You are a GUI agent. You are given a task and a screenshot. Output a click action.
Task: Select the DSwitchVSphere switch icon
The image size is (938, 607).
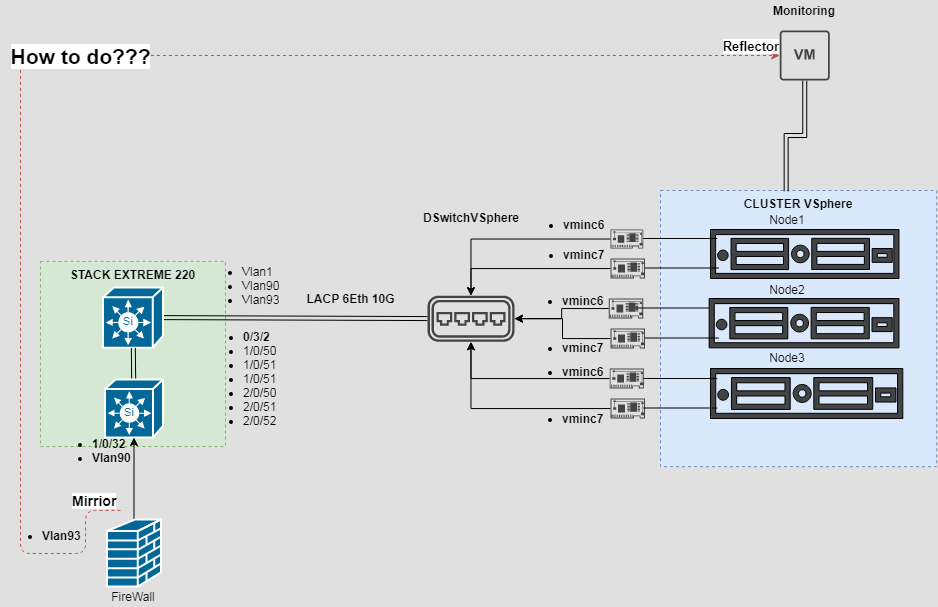pyautogui.click(x=471, y=319)
